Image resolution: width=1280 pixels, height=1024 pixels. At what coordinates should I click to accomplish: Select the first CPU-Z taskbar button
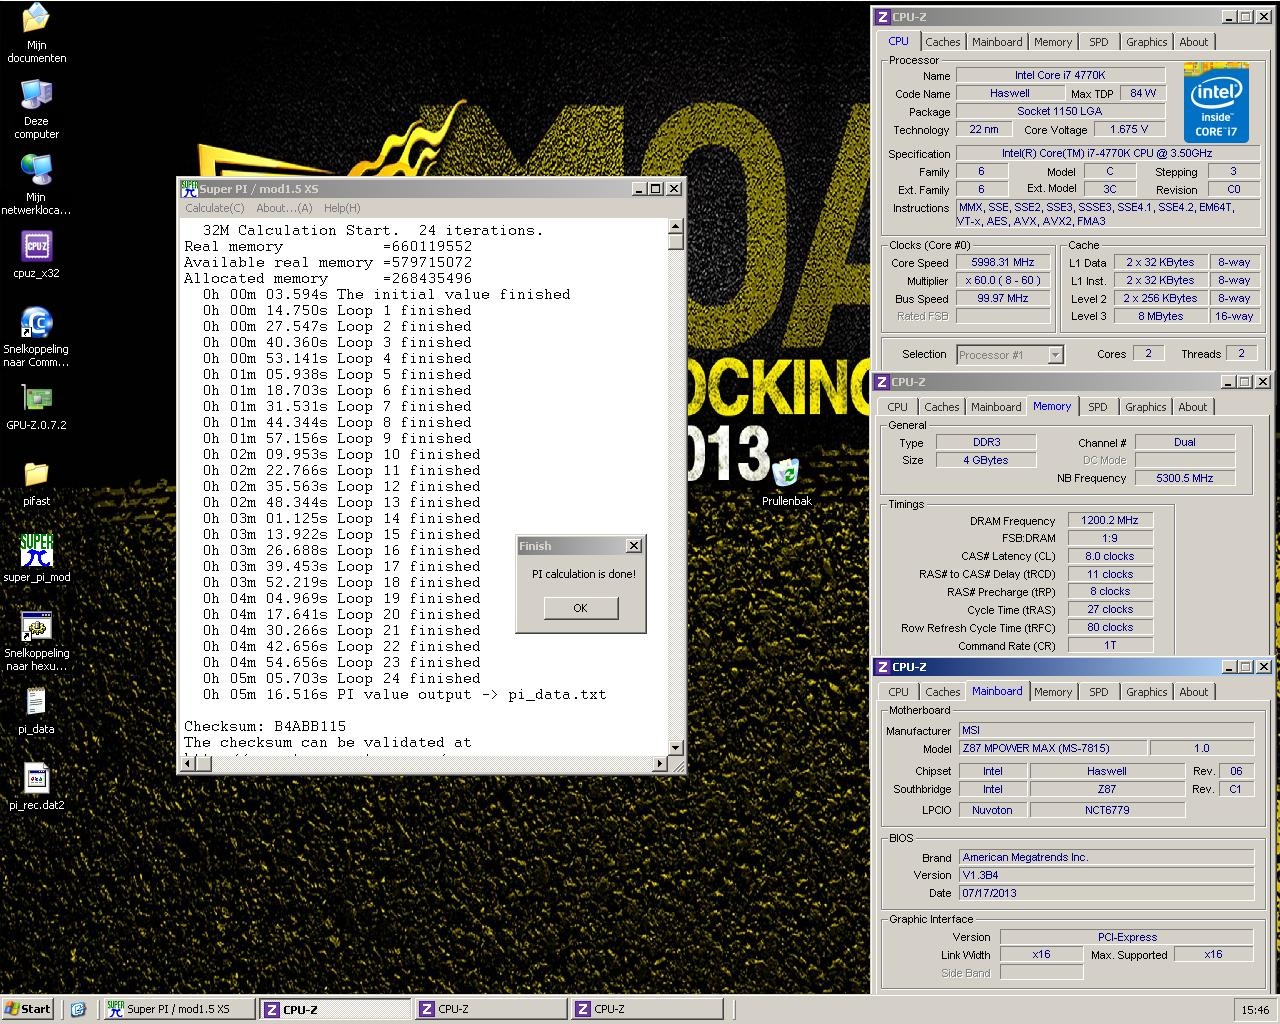[x=335, y=1009]
